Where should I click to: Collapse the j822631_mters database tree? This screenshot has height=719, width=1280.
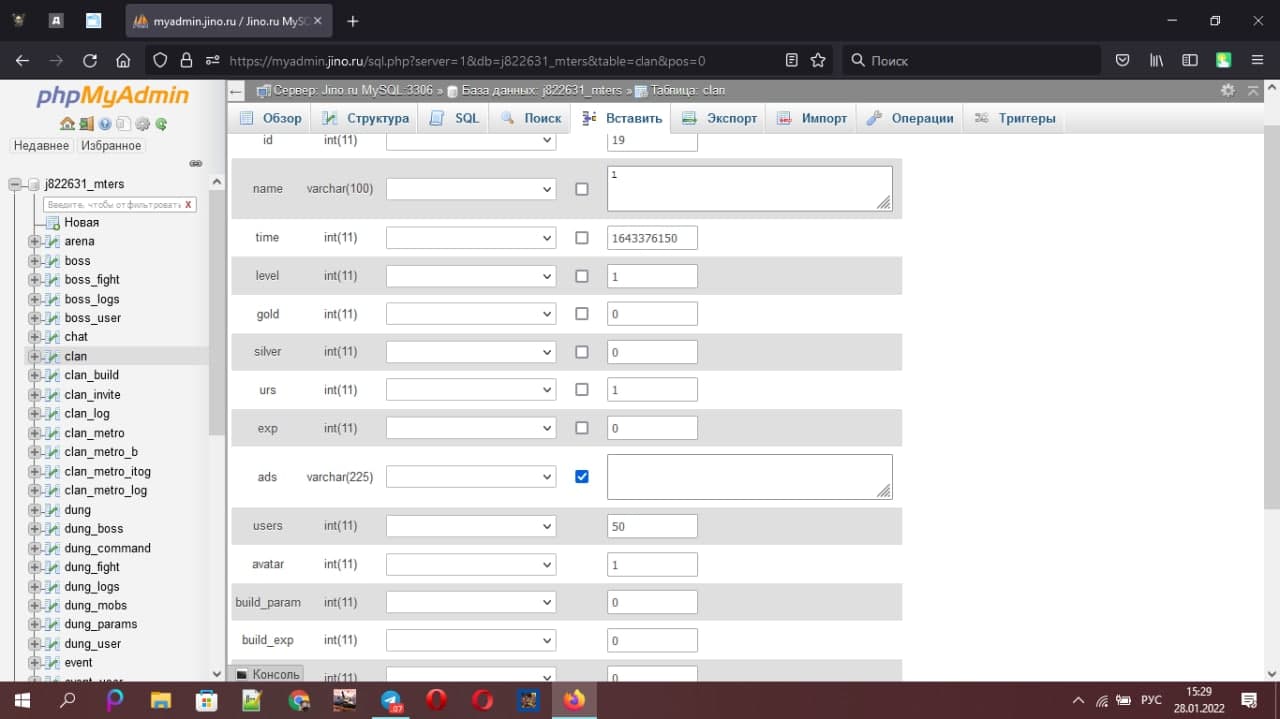pos(16,184)
